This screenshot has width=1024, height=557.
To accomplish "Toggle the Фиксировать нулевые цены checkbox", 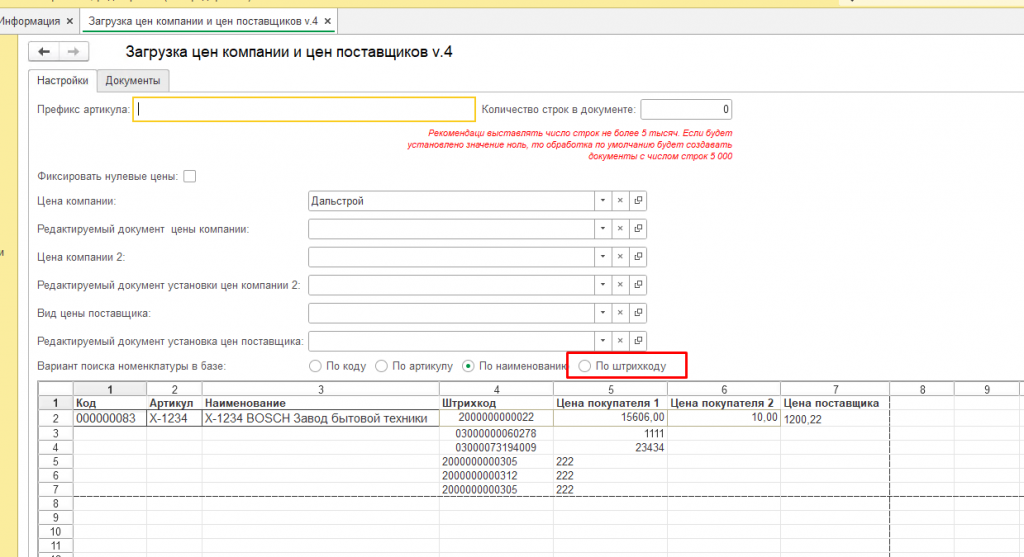I will click(190, 177).
